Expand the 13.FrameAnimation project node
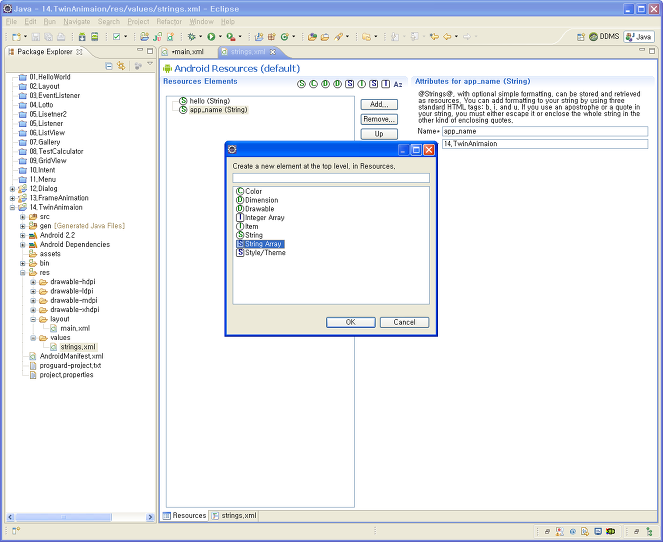663x542 pixels. (12, 198)
